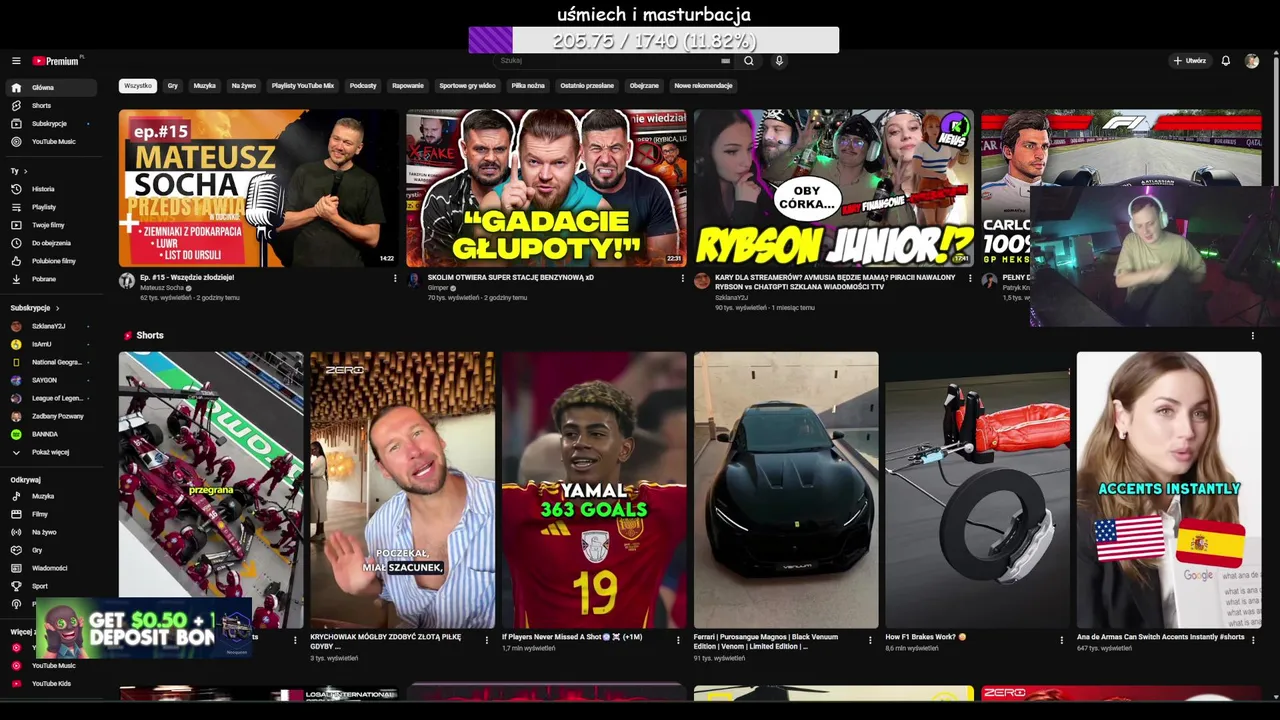Screen dimensions: 1280x720
Task: Select the Na żywo filter chip
Action: click(244, 86)
